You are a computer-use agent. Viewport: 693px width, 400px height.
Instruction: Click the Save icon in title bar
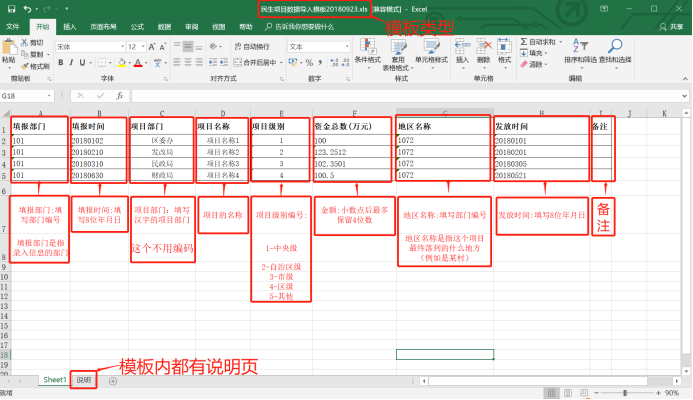[x=11, y=9]
